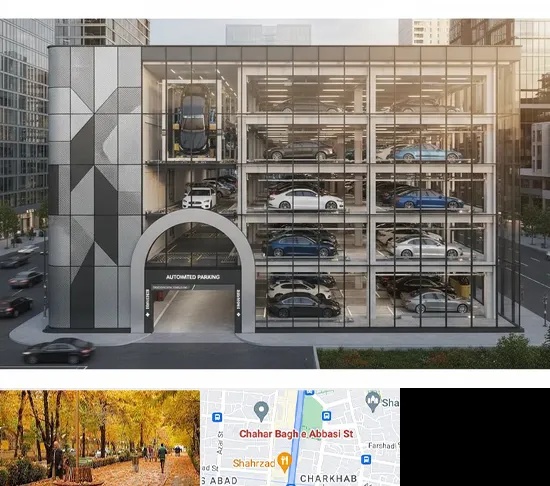The image size is (550, 486).
Task: Open the autumn tree-lined street photo
Action: pyautogui.click(x=100, y=437)
